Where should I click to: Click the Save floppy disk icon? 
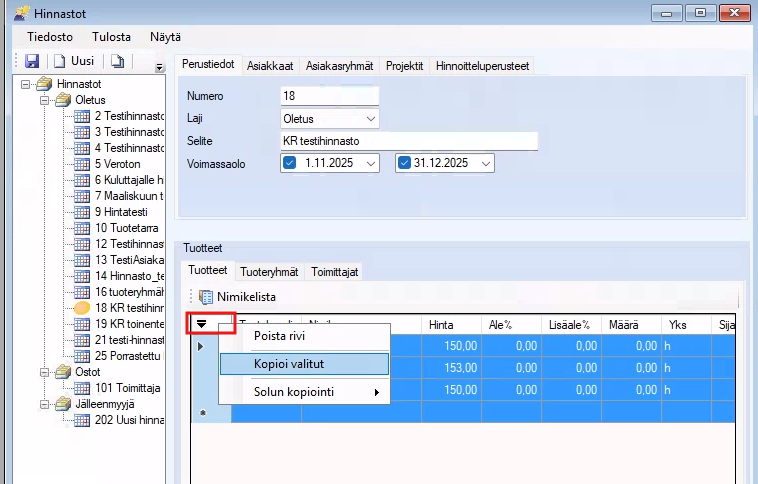(x=31, y=62)
